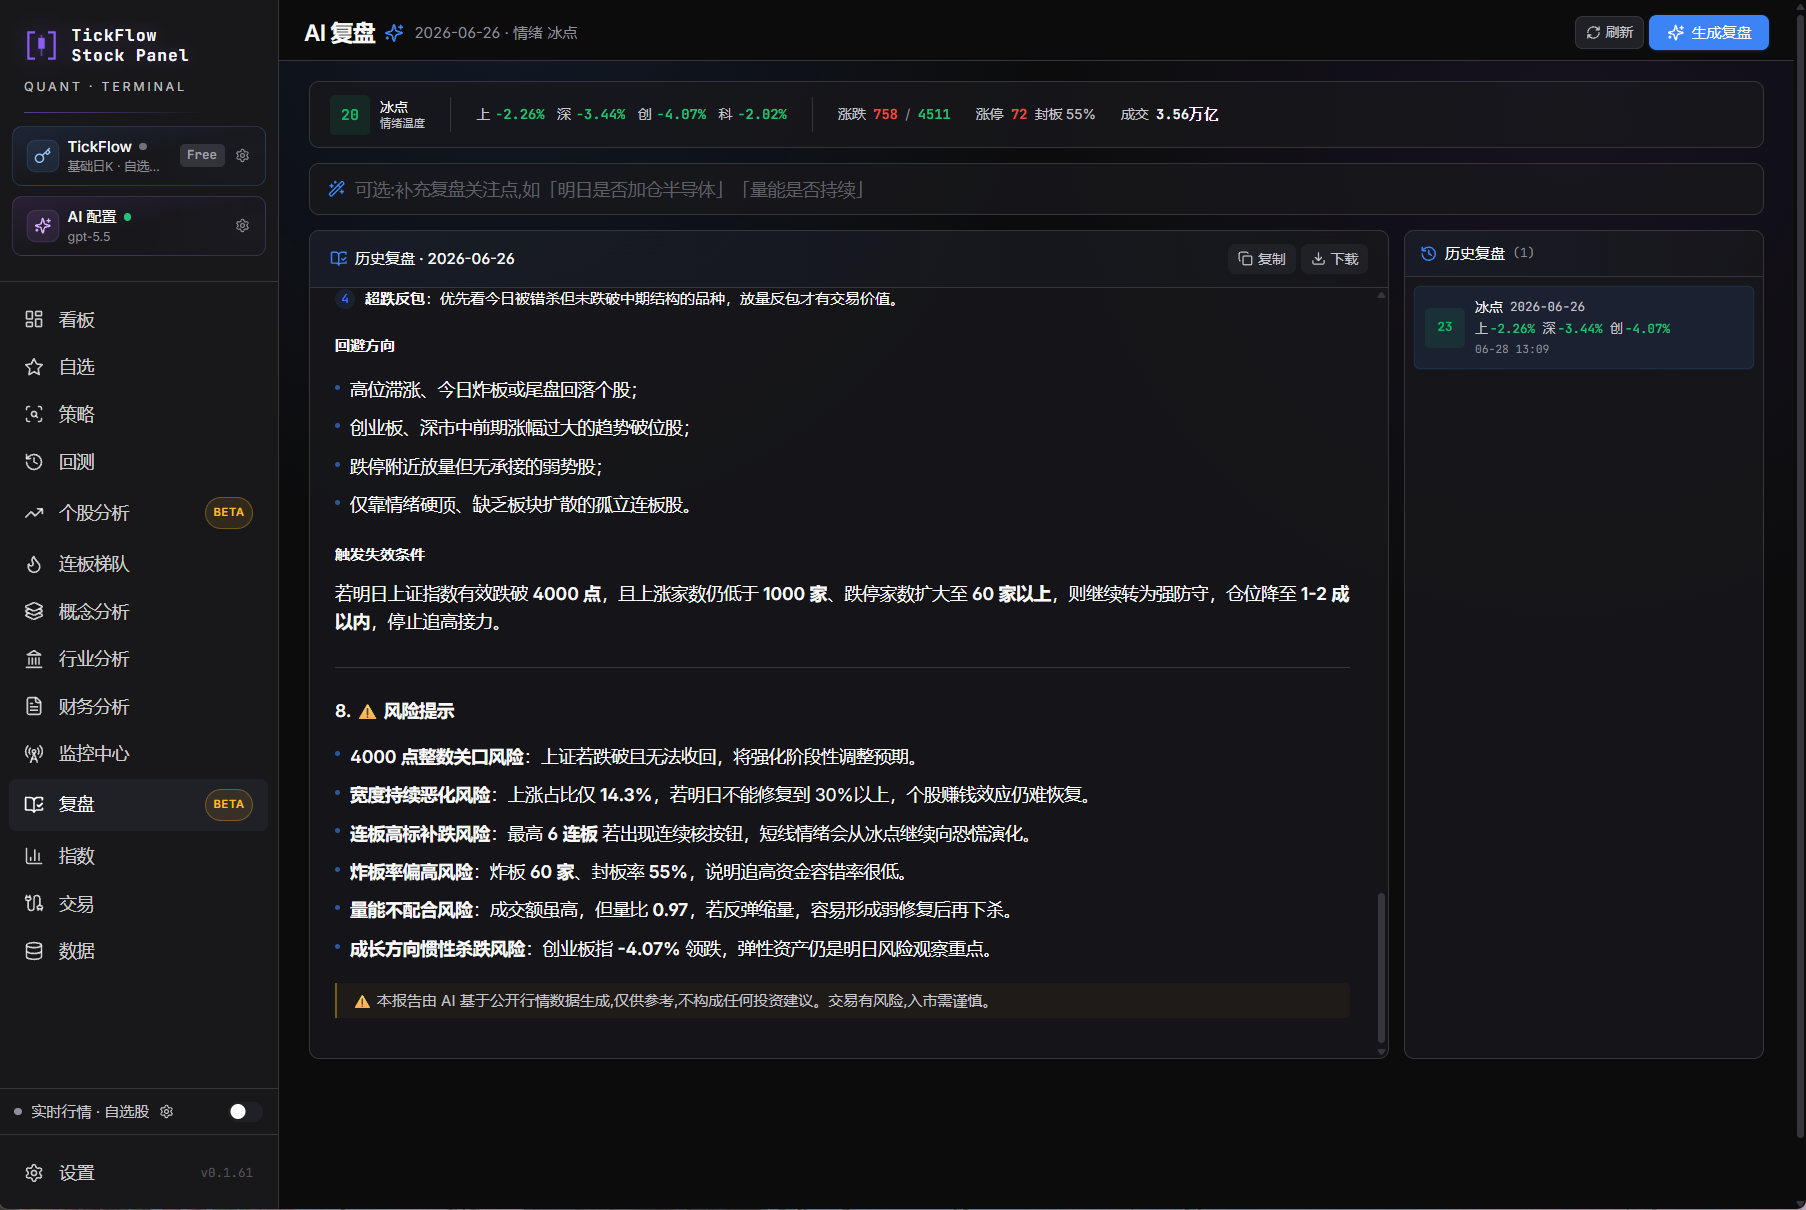Click the 成交 3.56万亿 value
Viewport: 1806px width, 1210px height.
[1169, 115]
